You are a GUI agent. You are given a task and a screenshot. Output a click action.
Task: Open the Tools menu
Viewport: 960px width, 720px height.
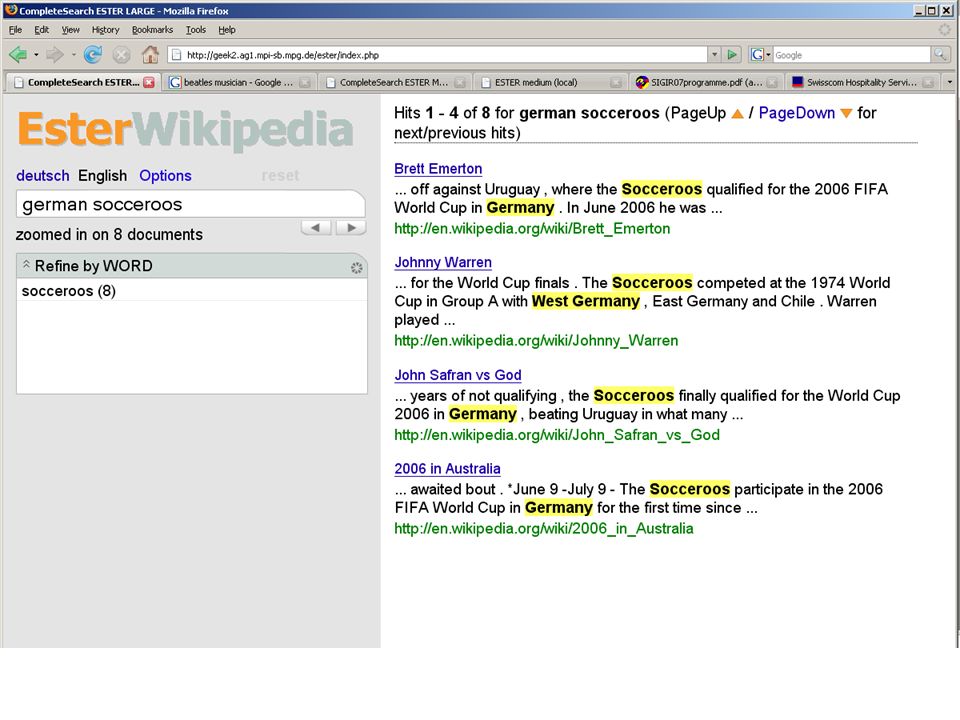point(196,29)
